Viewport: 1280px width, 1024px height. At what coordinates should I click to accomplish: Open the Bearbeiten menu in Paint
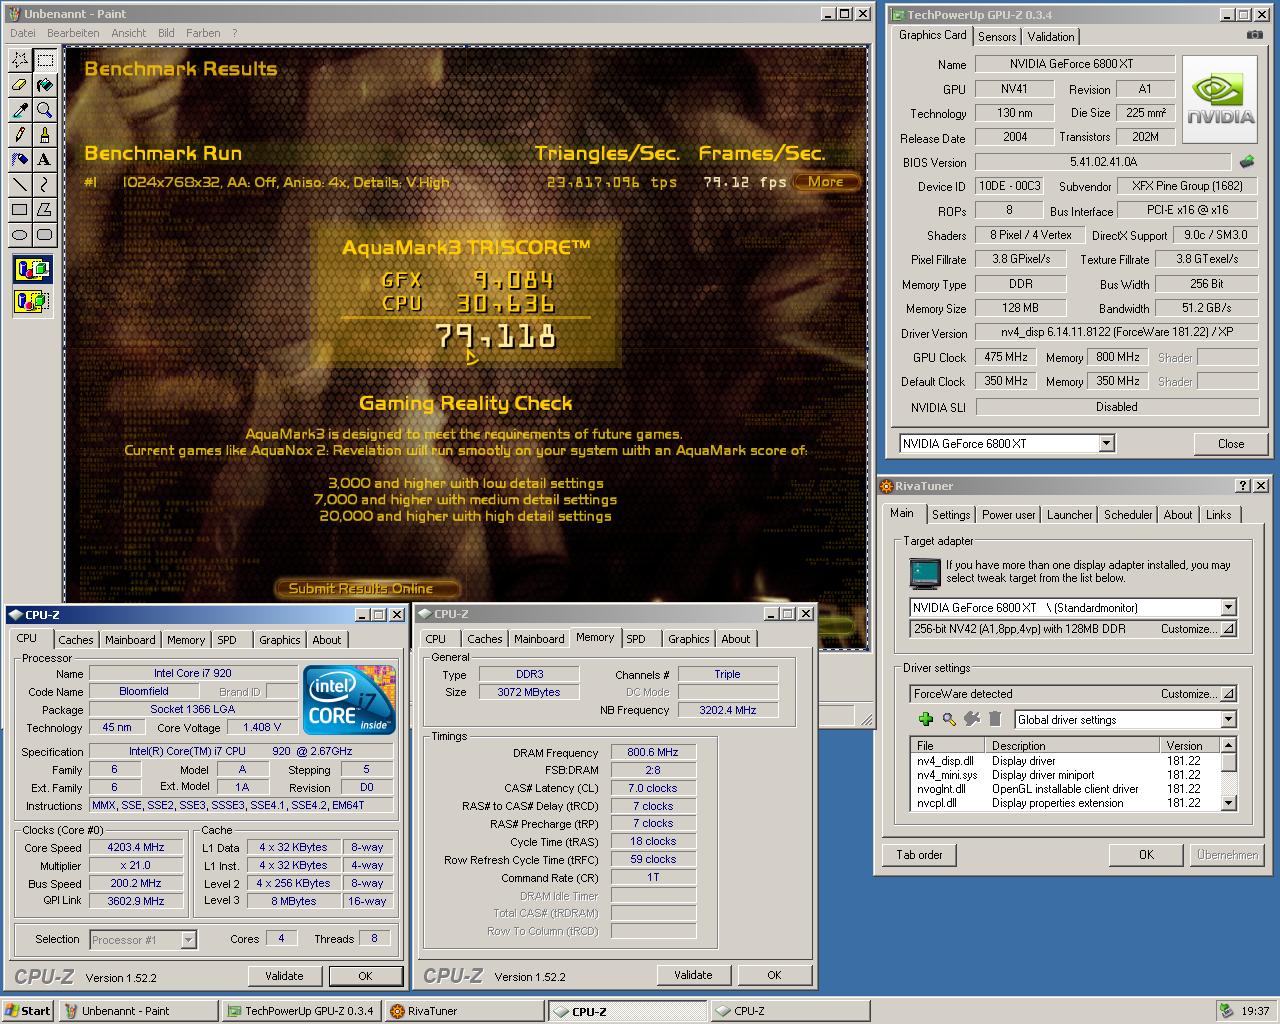pos(73,33)
